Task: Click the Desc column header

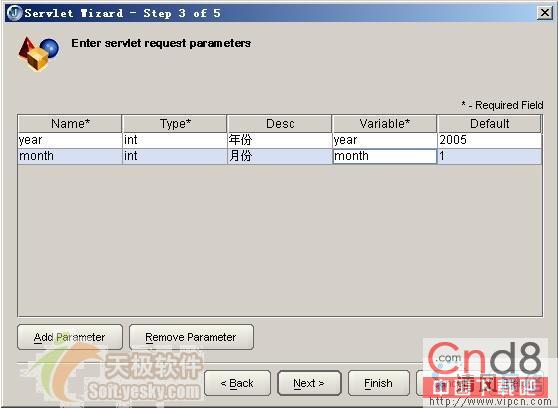Action: 280,124
